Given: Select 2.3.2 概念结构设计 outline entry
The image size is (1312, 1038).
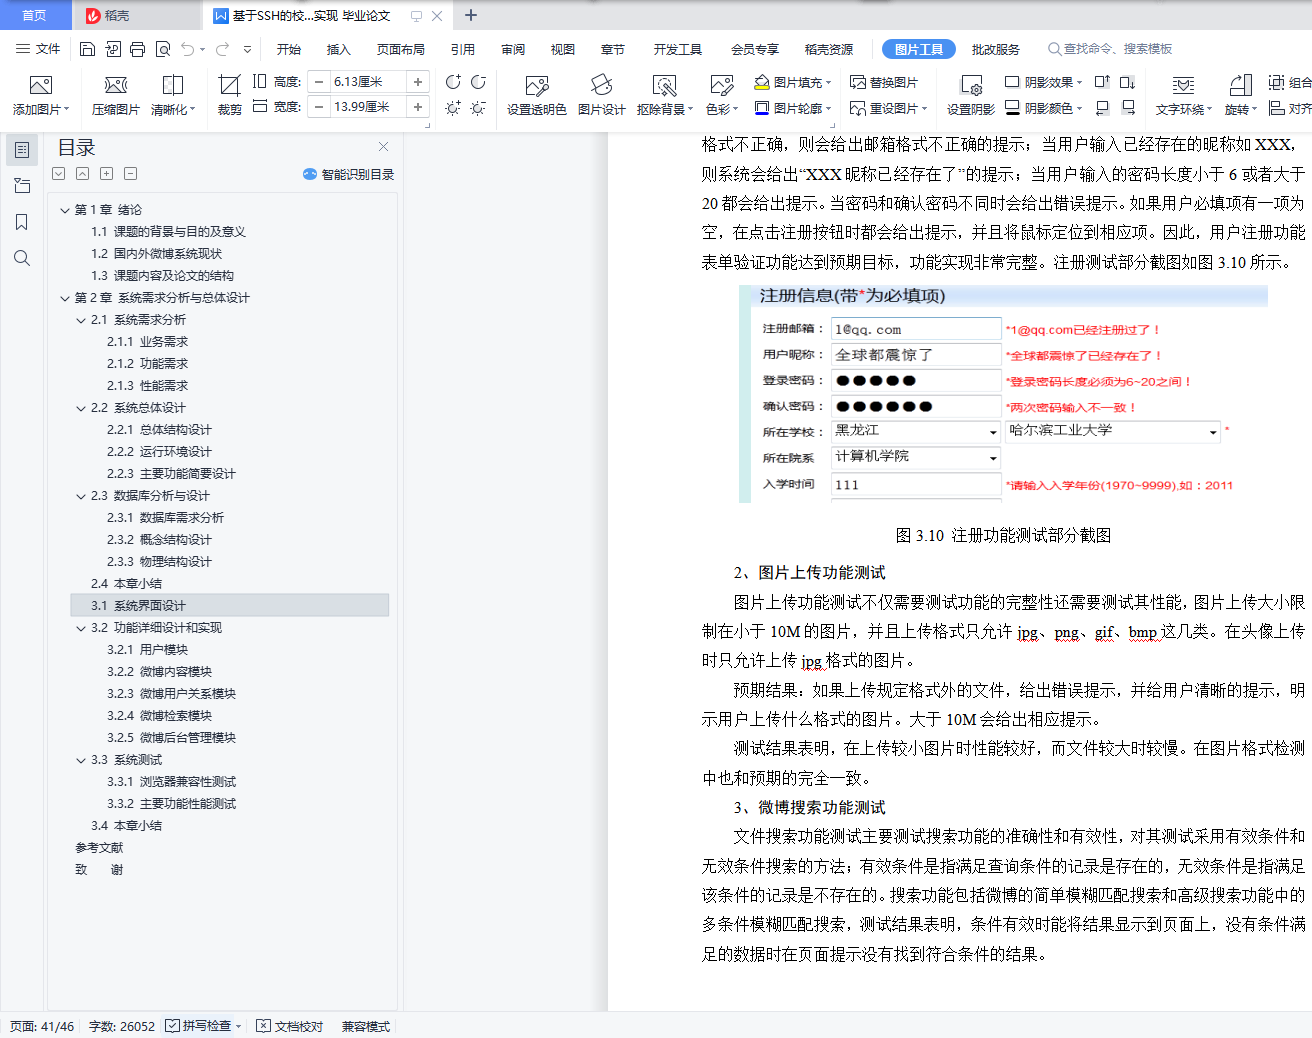Looking at the screenshot, I should tap(159, 540).
